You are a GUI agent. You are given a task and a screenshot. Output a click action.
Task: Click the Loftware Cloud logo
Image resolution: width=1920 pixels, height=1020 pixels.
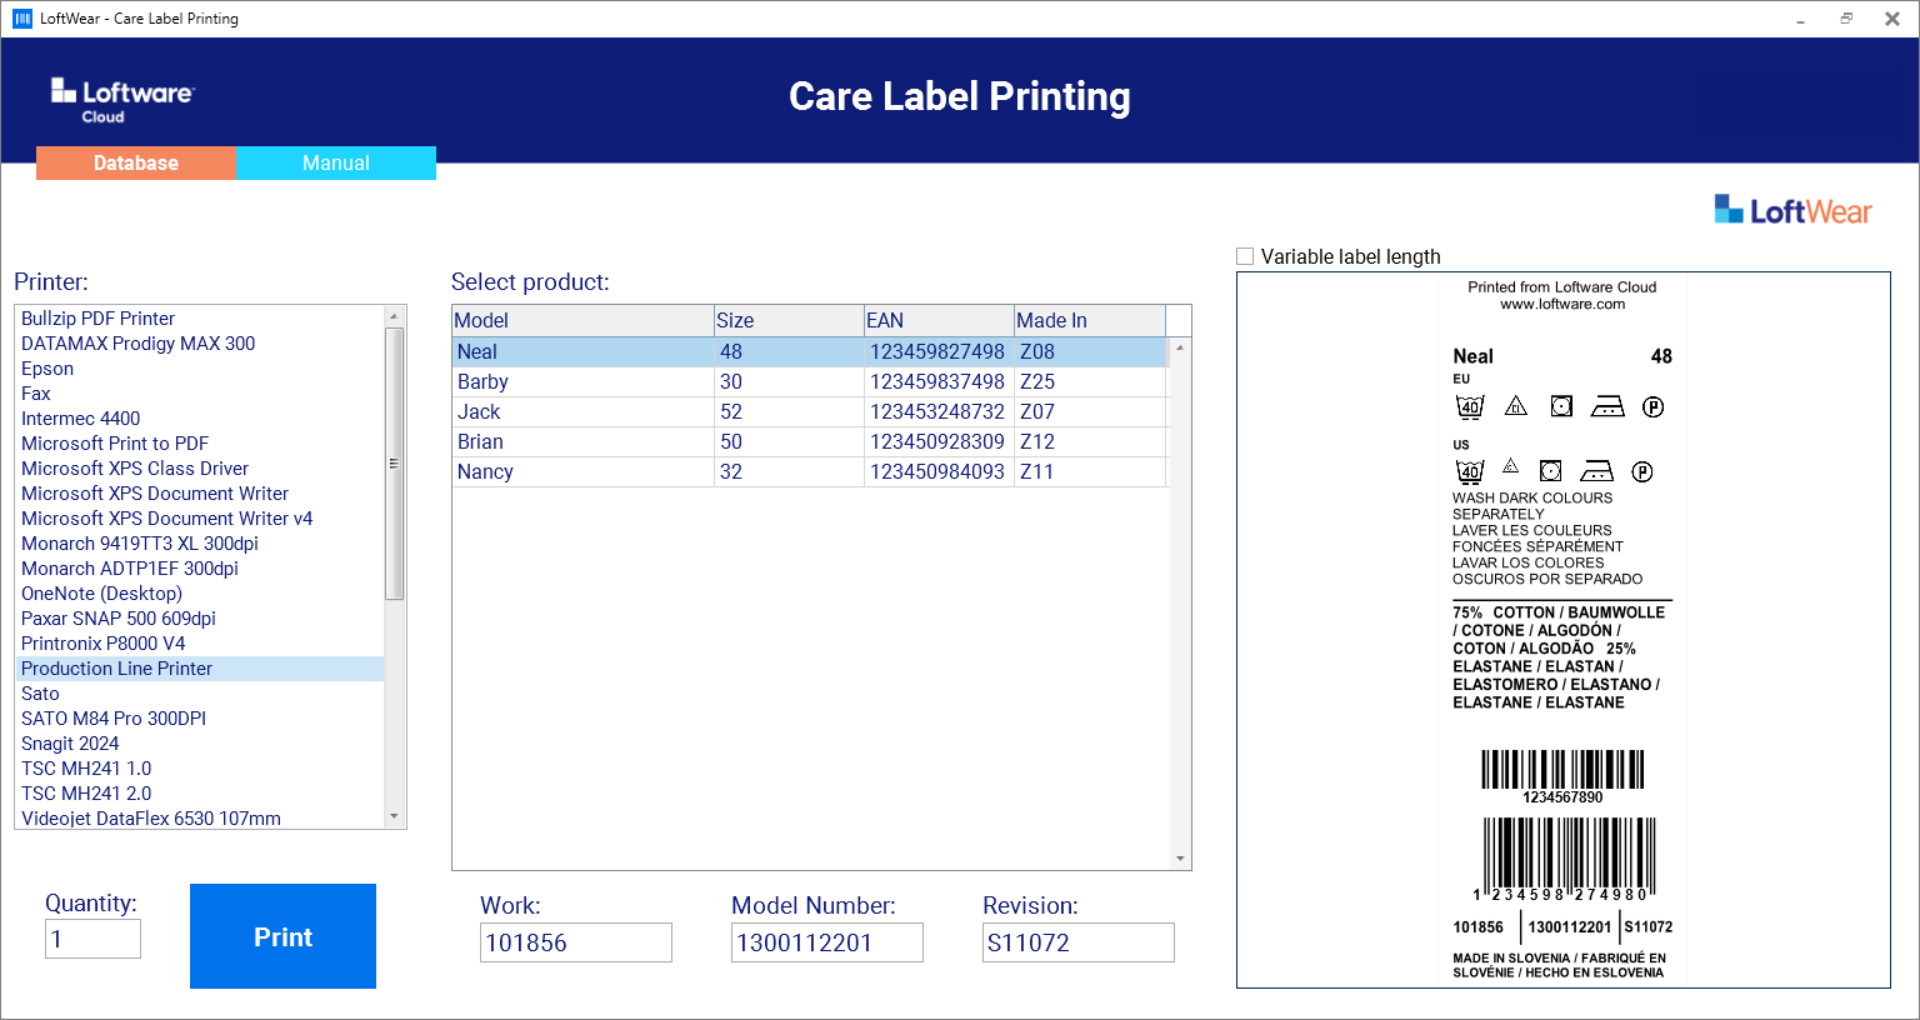tap(122, 100)
